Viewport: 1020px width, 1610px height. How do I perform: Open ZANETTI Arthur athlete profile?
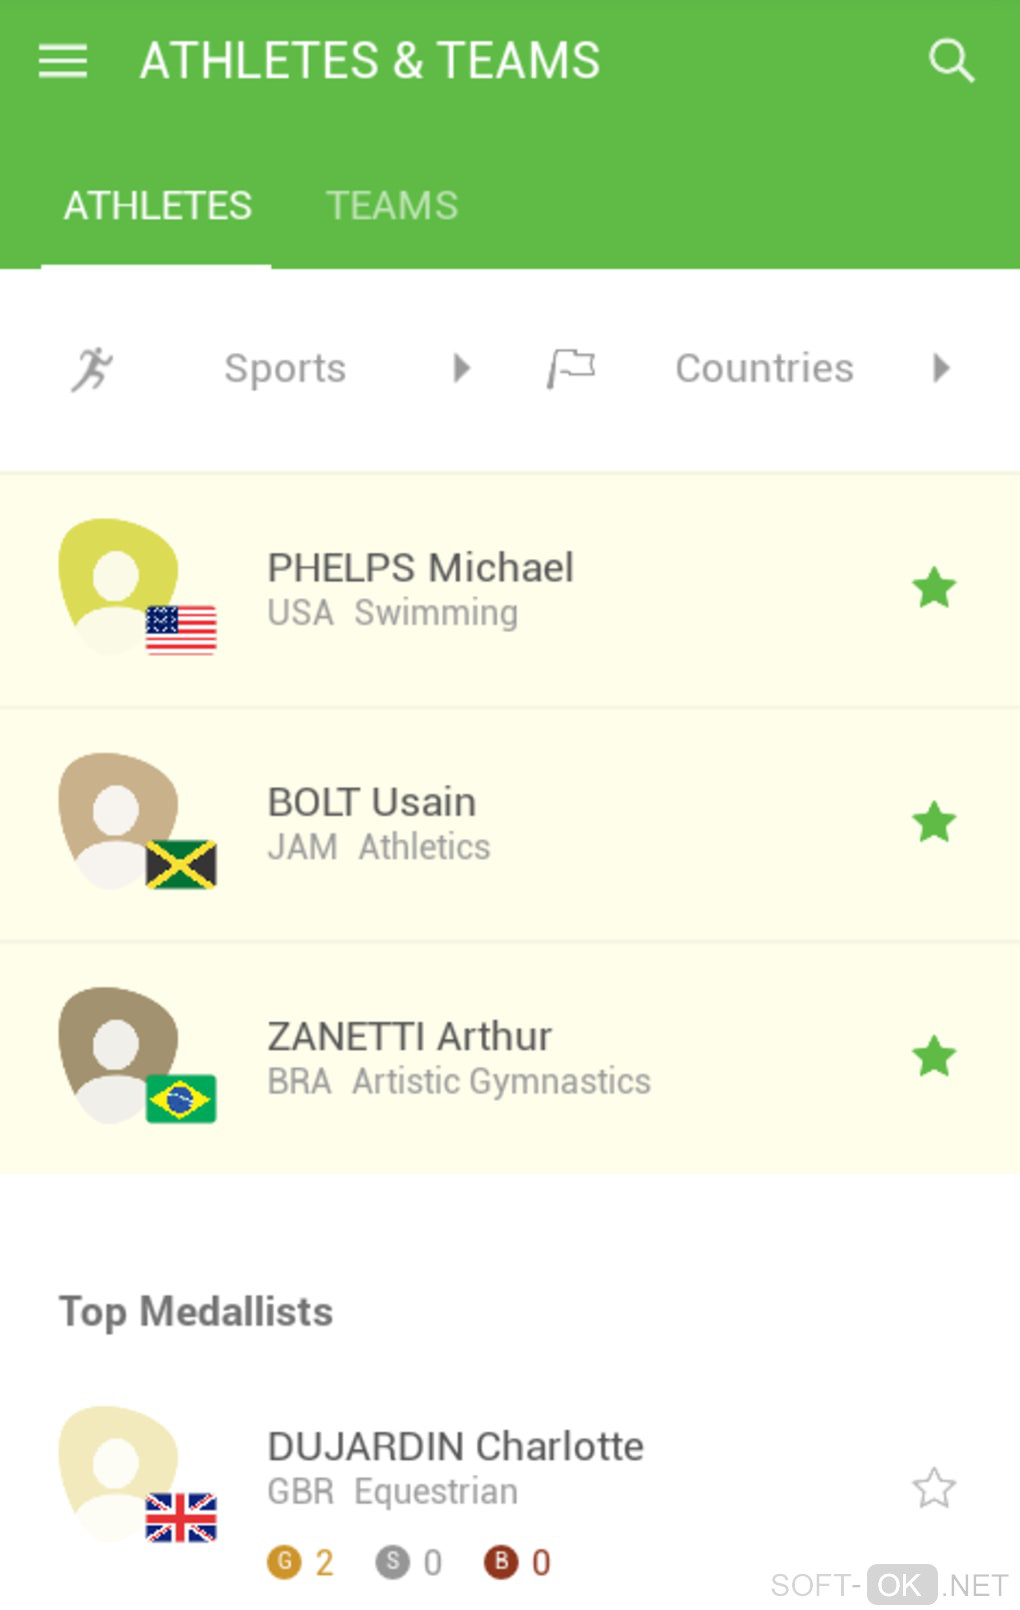410,1037
